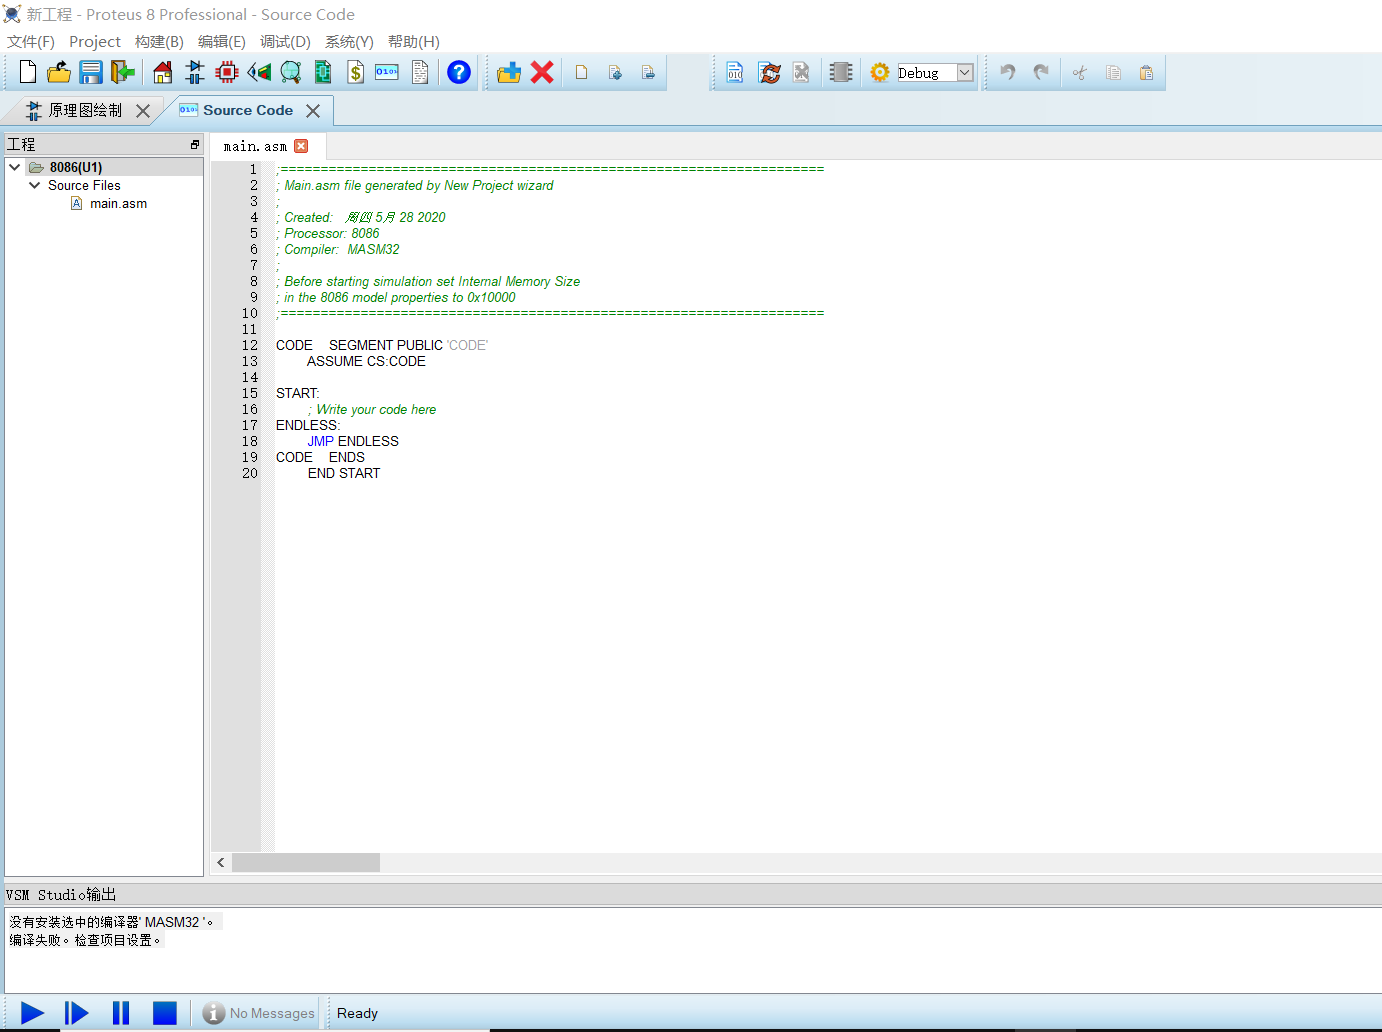
Task: Close the main.asm editor tab
Action: [301, 146]
